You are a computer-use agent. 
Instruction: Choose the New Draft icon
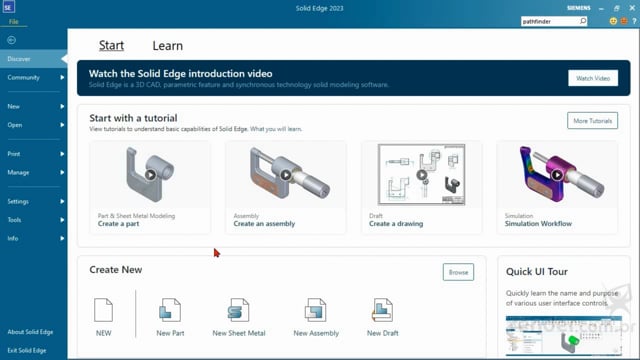pos(382,310)
